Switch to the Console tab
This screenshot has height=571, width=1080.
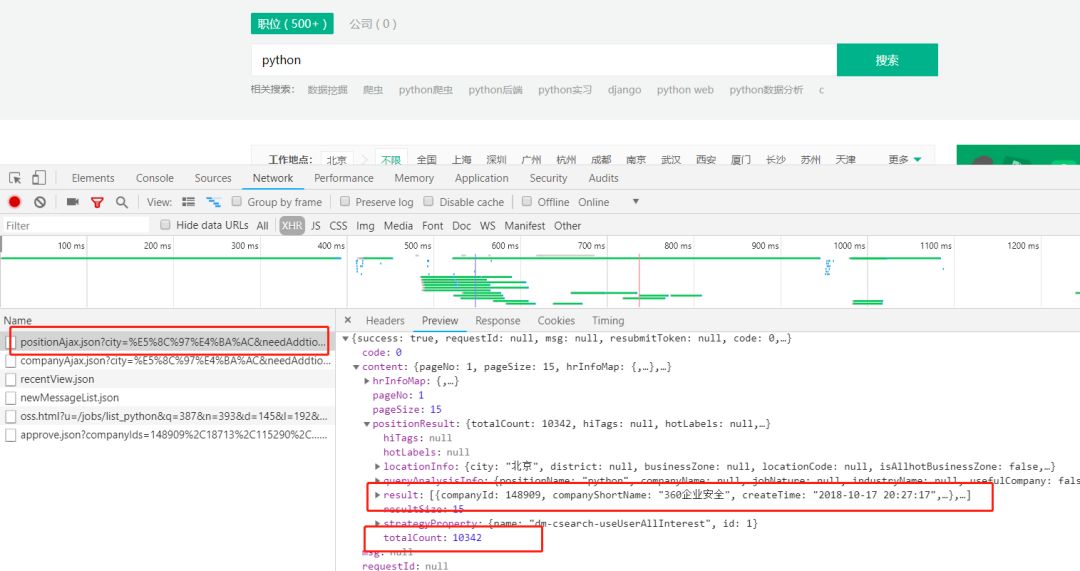point(155,178)
